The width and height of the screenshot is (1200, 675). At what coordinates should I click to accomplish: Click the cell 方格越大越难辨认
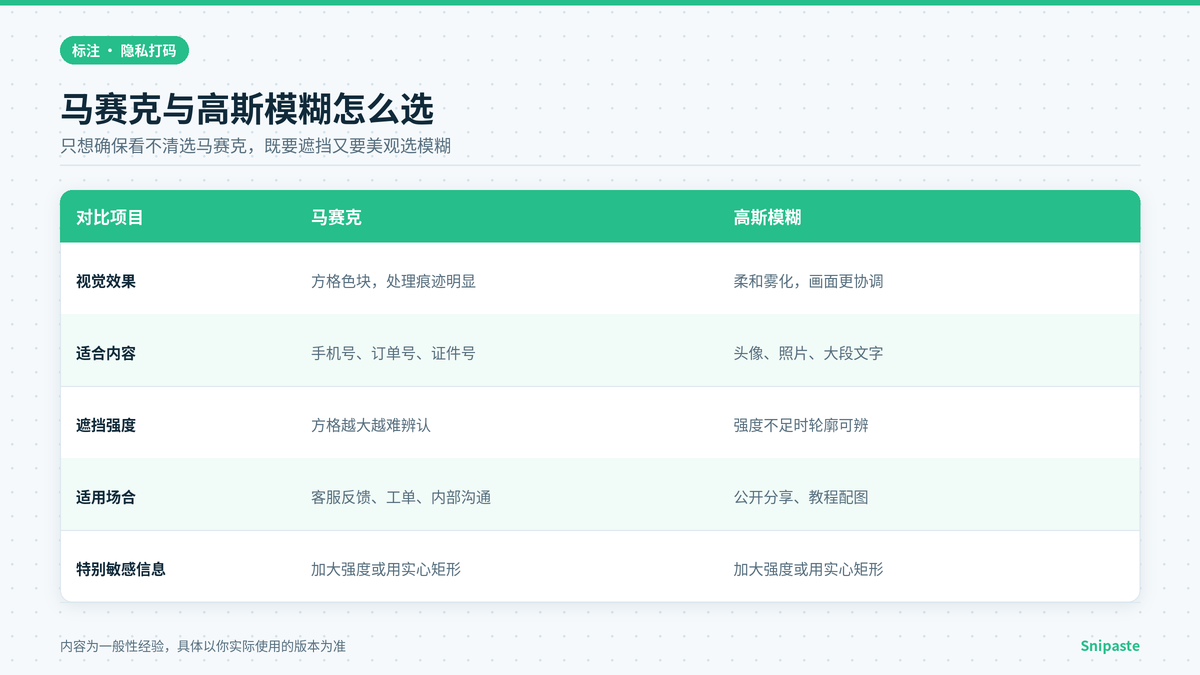(371, 425)
